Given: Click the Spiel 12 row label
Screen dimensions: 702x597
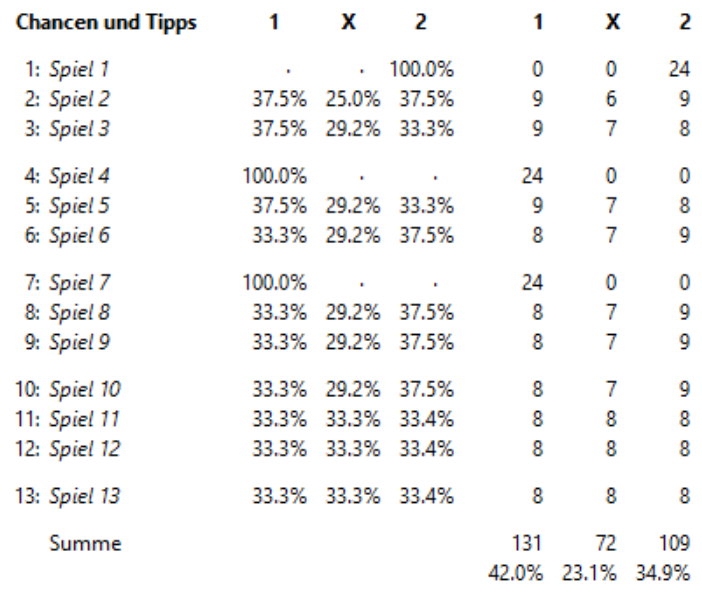Looking at the screenshot, I should 85,448.
